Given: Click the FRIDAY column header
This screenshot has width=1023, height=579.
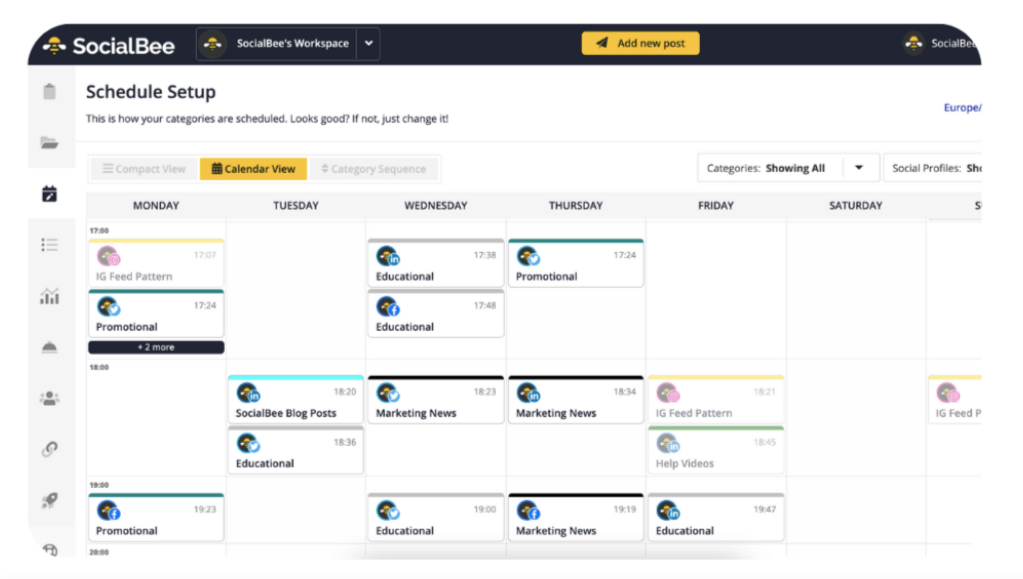Looking at the screenshot, I should 716,206.
